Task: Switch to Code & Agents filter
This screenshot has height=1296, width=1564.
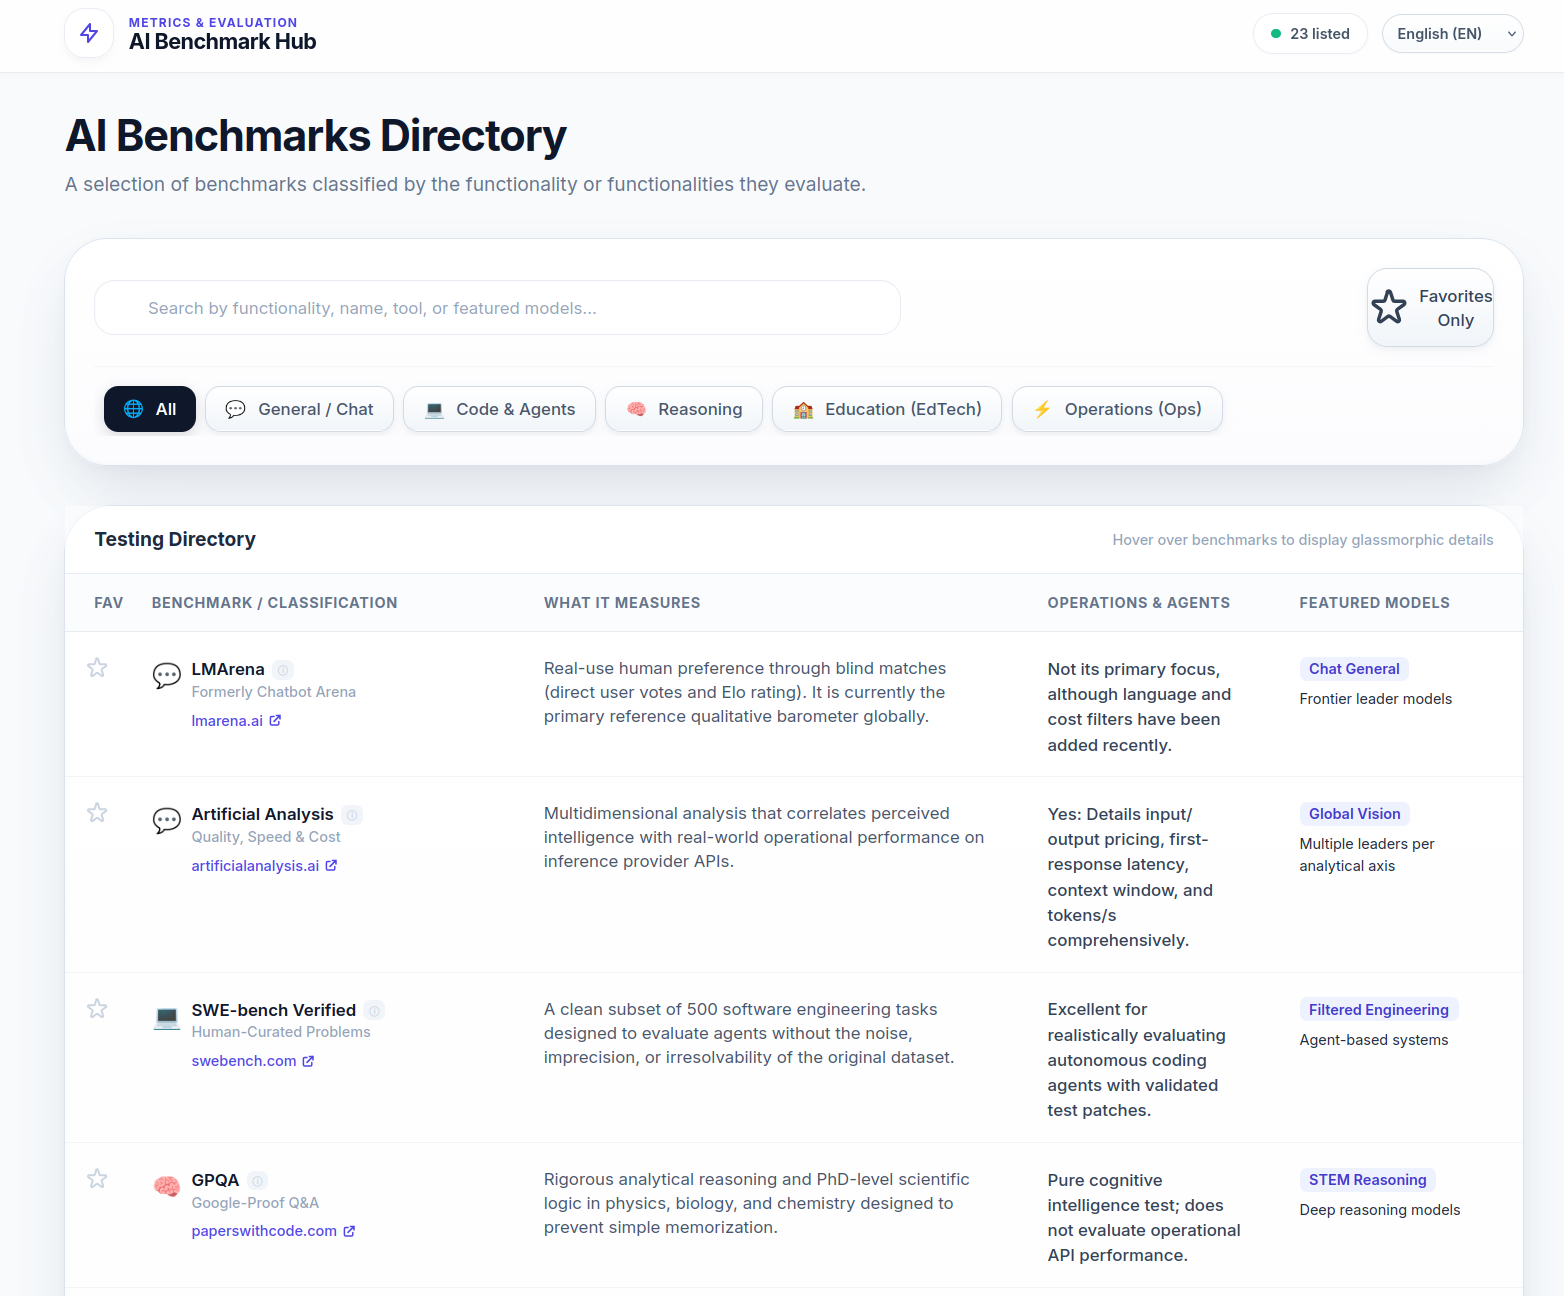Action: coord(499,409)
